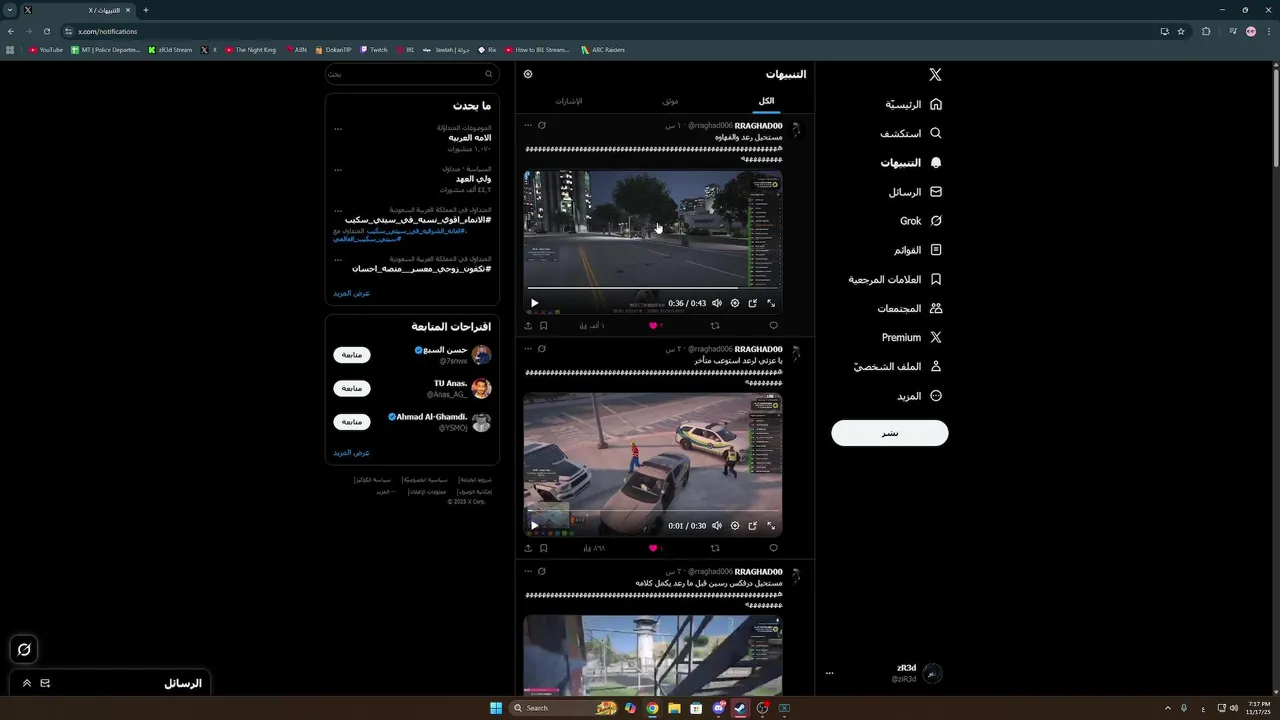The height and width of the screenshot is (720, 1280).
Task: Enter fullscreen on the 0:01 video
Action: (771, 525)
